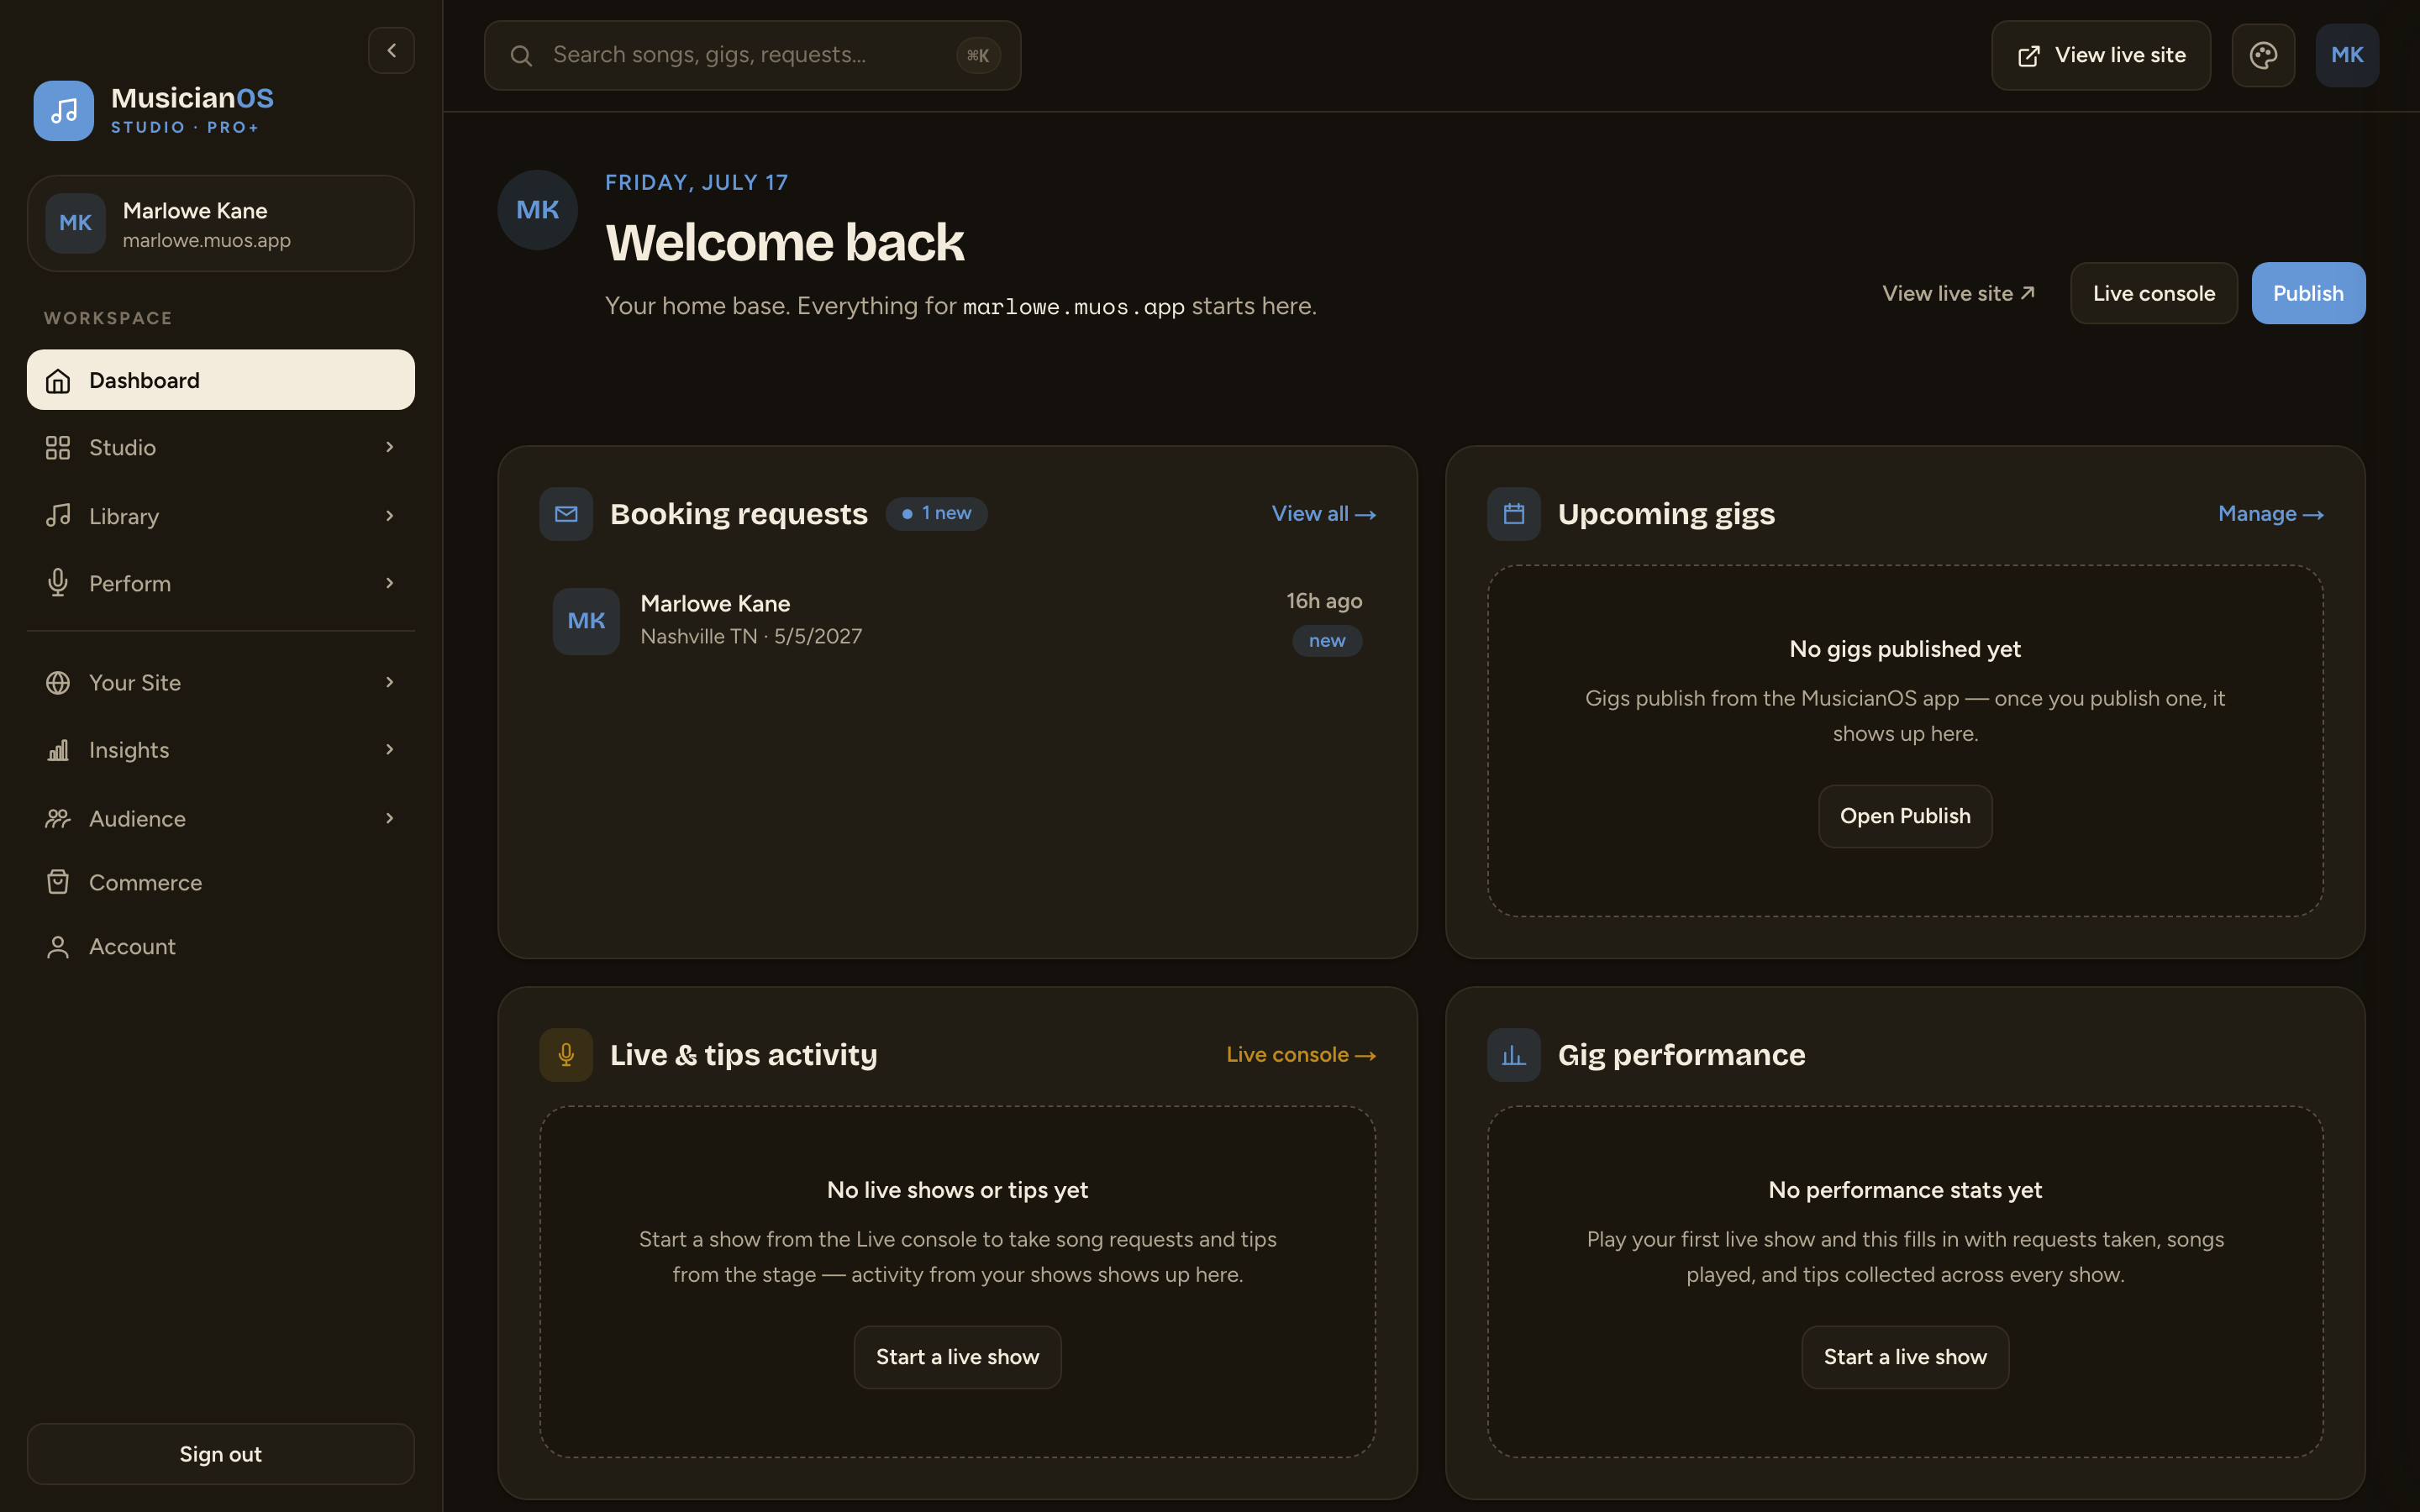Image resolution: width=2420 pixels, height=1512 pixels.
Task: Open the Marlowe Kane workspace switcher card
Action: (x=221, y=224)
